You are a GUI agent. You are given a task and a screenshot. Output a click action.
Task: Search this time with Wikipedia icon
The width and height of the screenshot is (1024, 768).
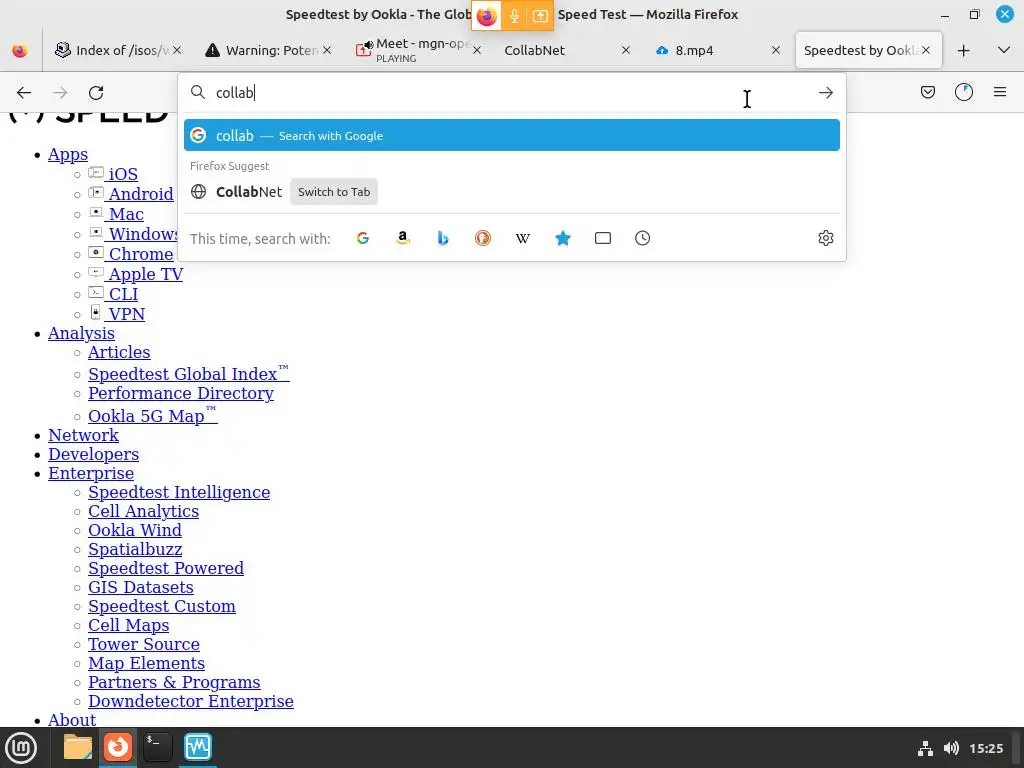click(x=522, y=238)
